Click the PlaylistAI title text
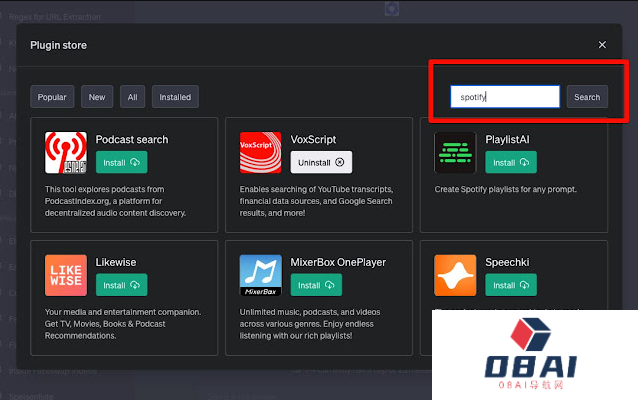The width and height of the screenshot is (638, 400). click(507, 140)
